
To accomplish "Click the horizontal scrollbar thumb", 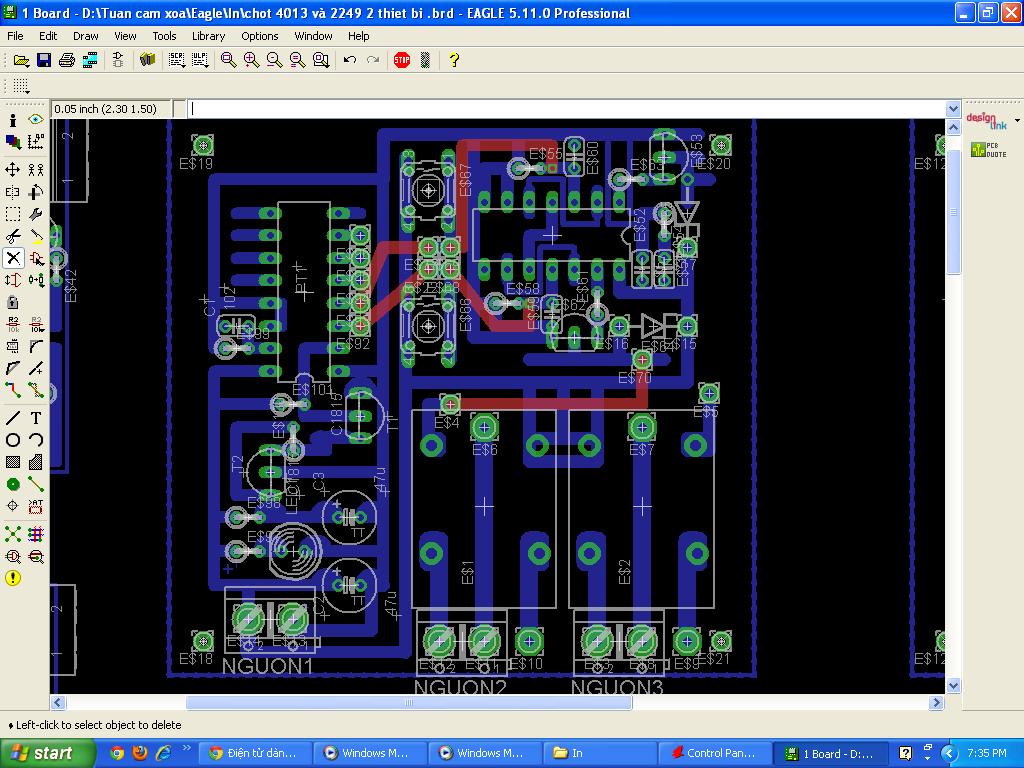I will point(408,703).
